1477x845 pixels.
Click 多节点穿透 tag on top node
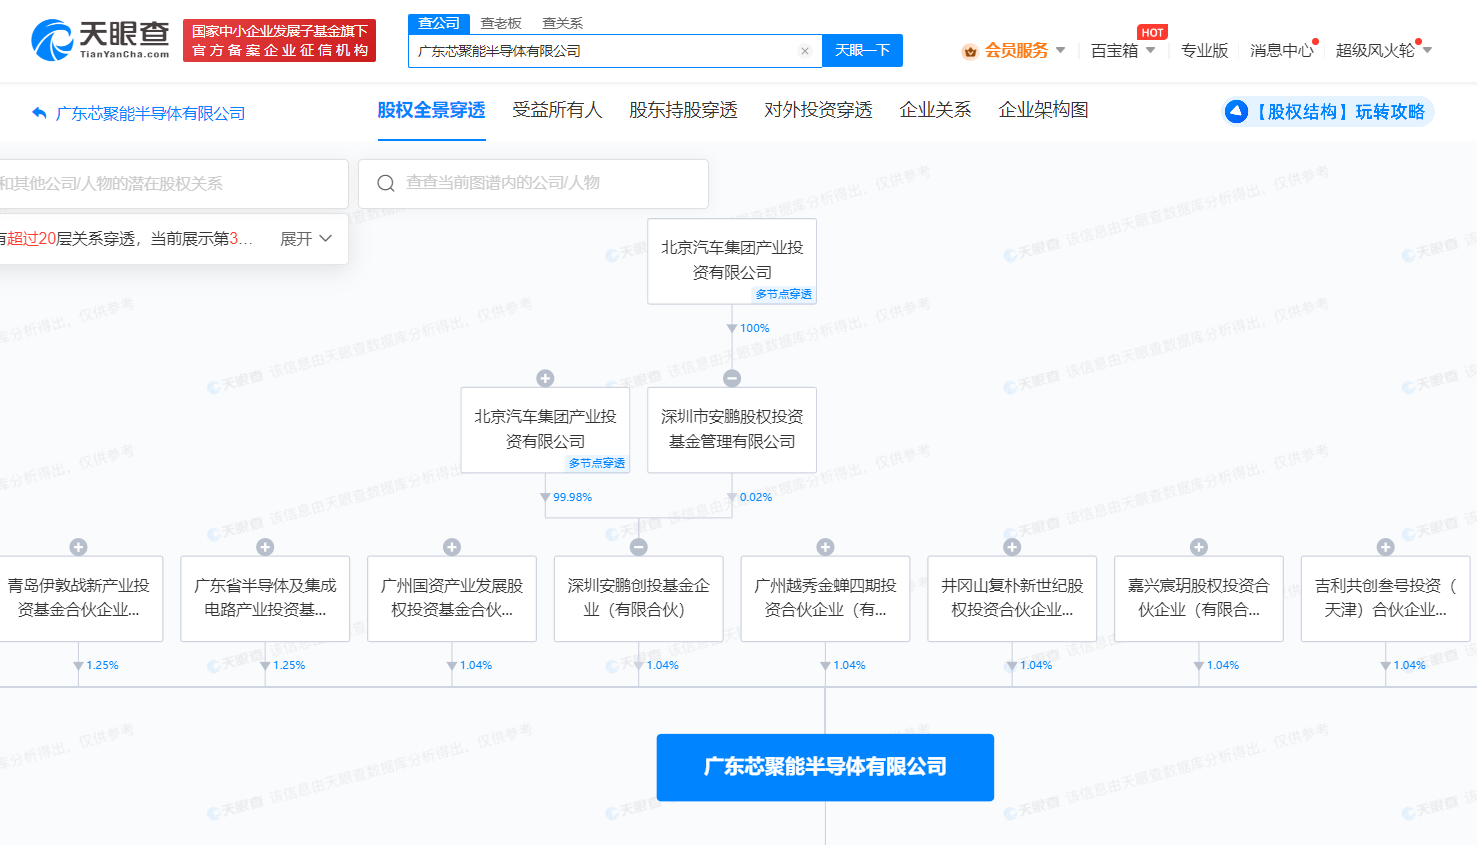point(783,294)
